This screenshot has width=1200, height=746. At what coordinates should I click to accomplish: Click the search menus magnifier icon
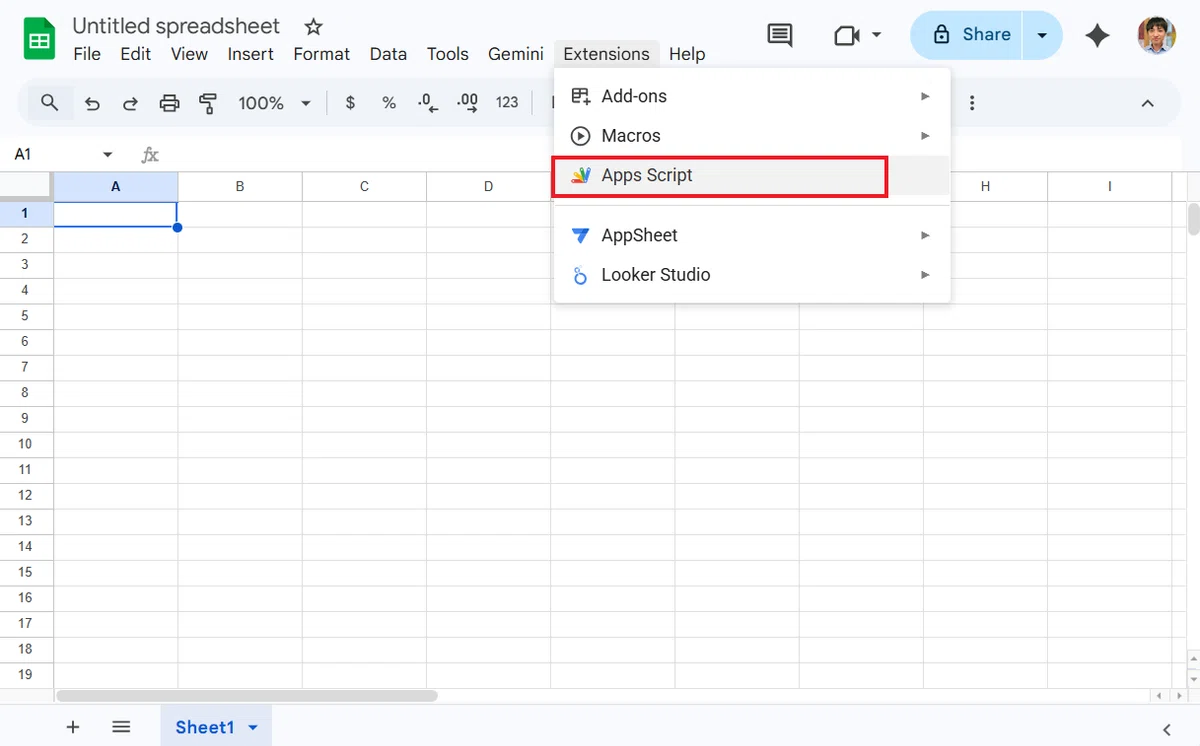coord(49,102)
